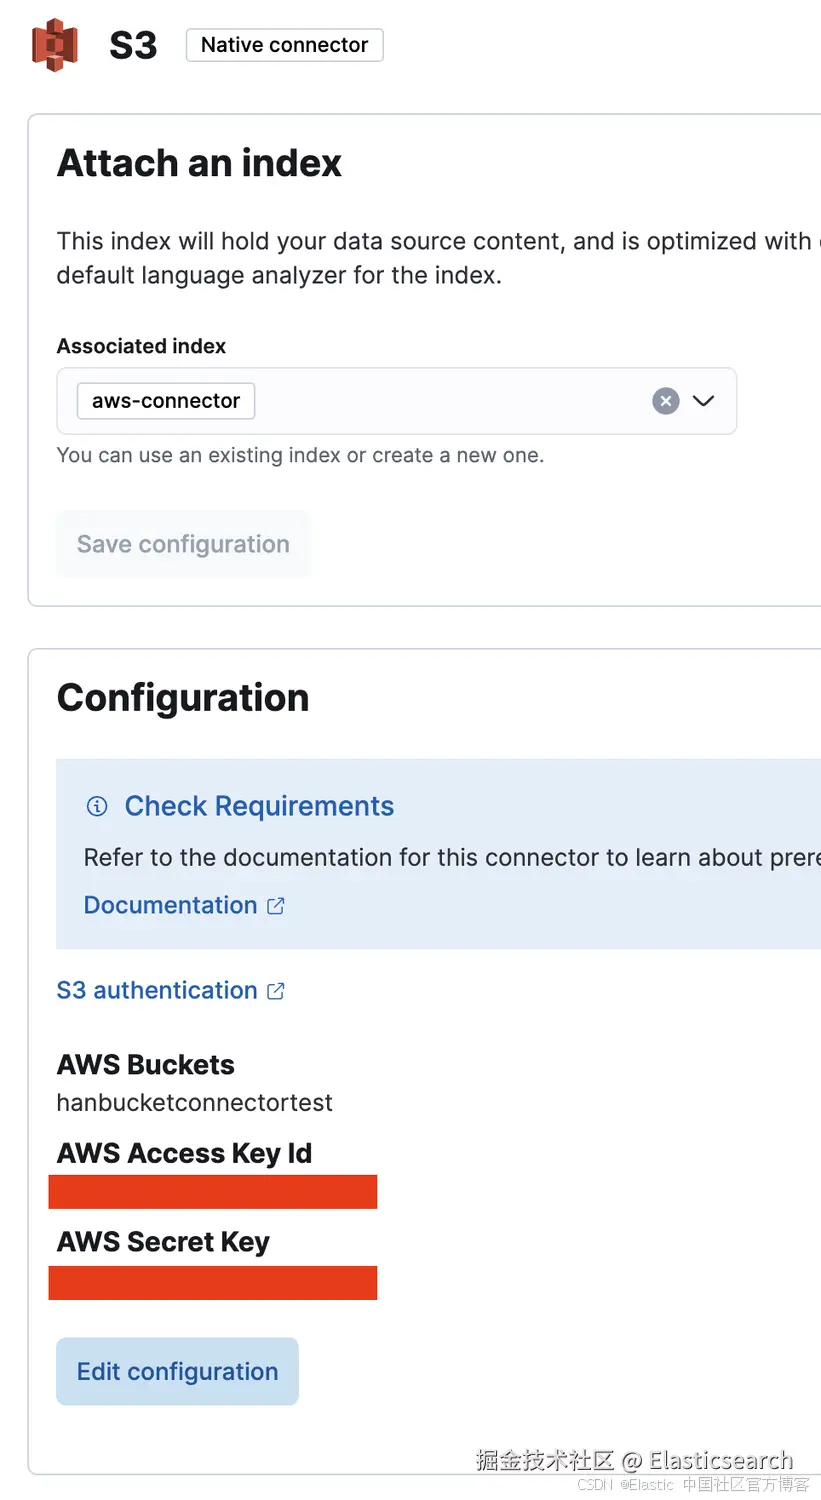Open the Check Requirements heading

(259, 806)
